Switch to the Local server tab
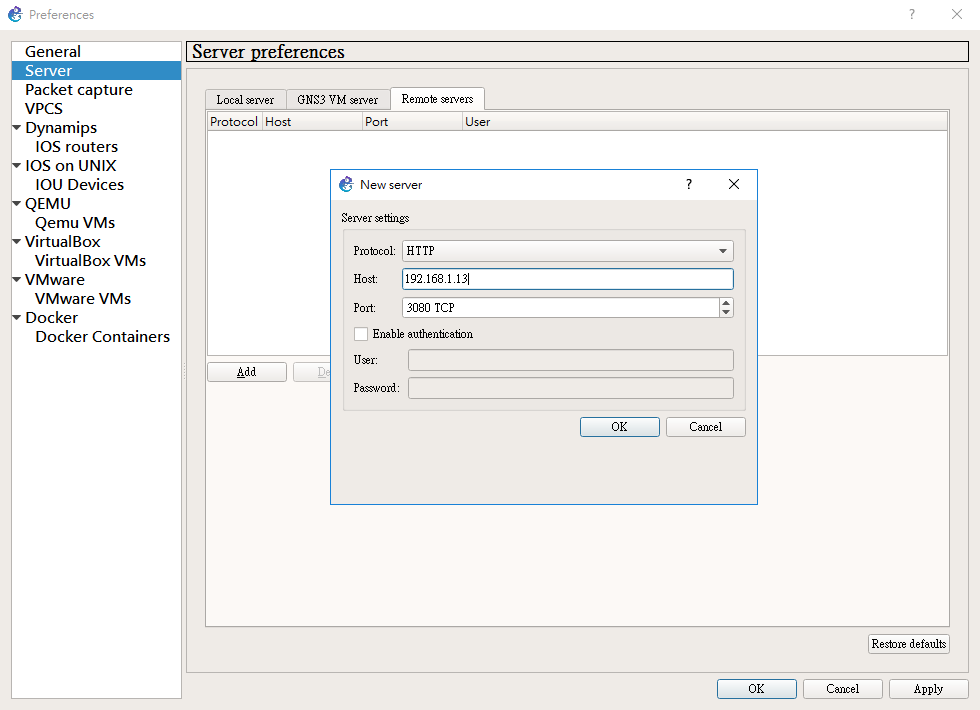980x710 pixels. tap(245, 100)
